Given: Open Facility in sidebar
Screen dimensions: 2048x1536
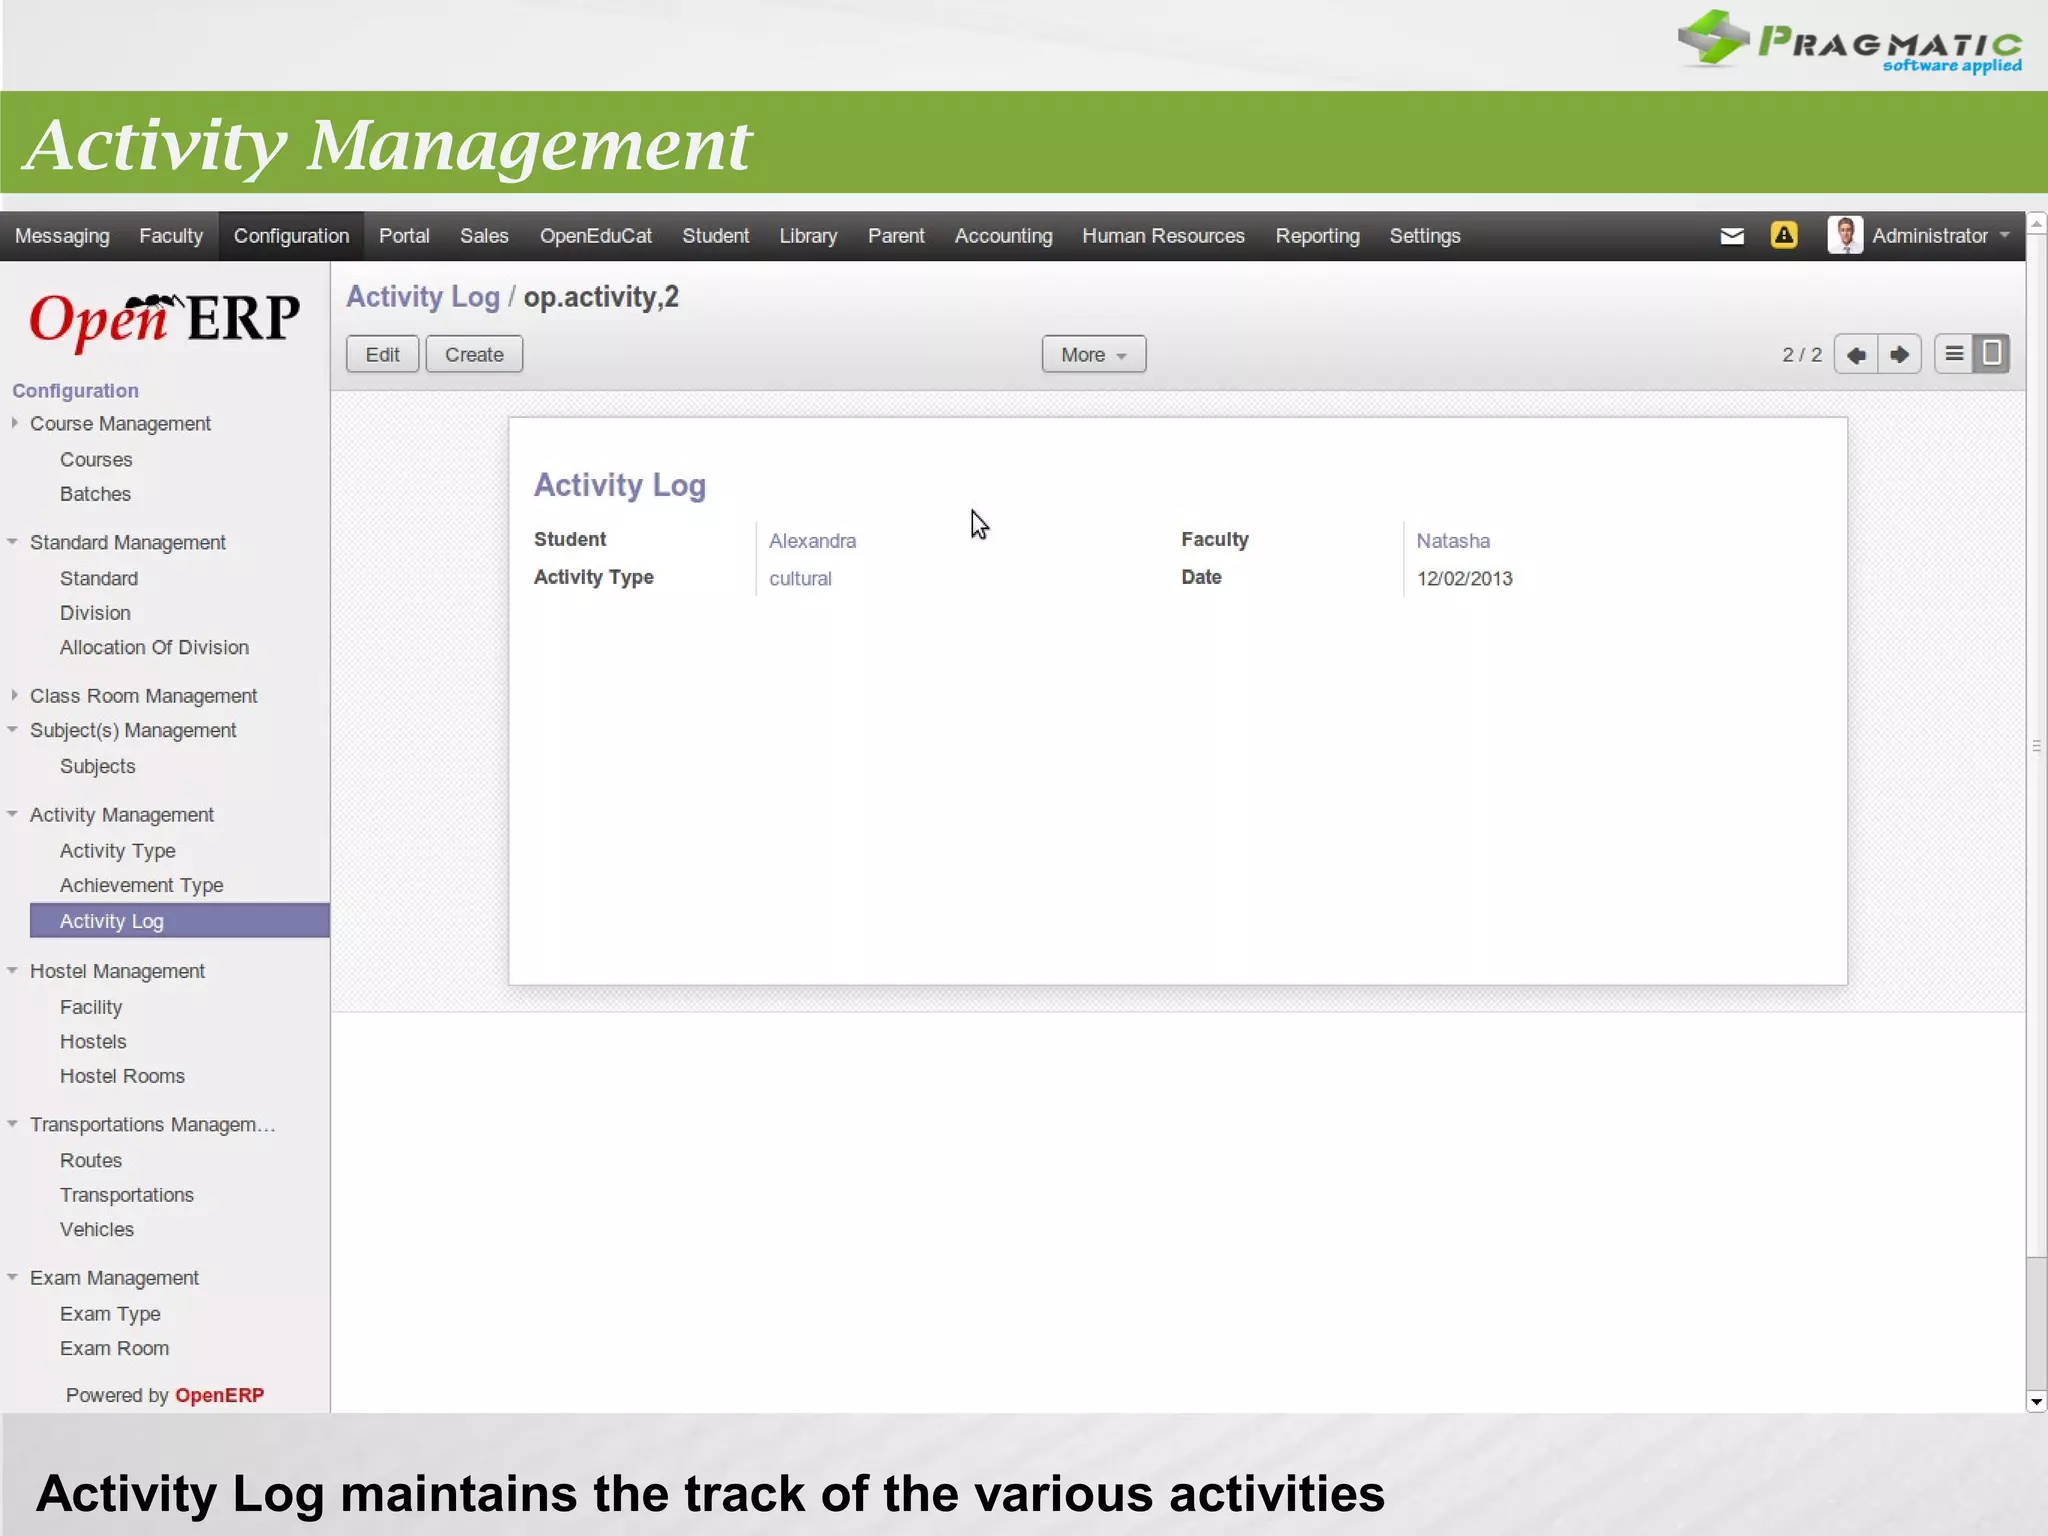Looking at the screenshot, I should pos(91,1007).
